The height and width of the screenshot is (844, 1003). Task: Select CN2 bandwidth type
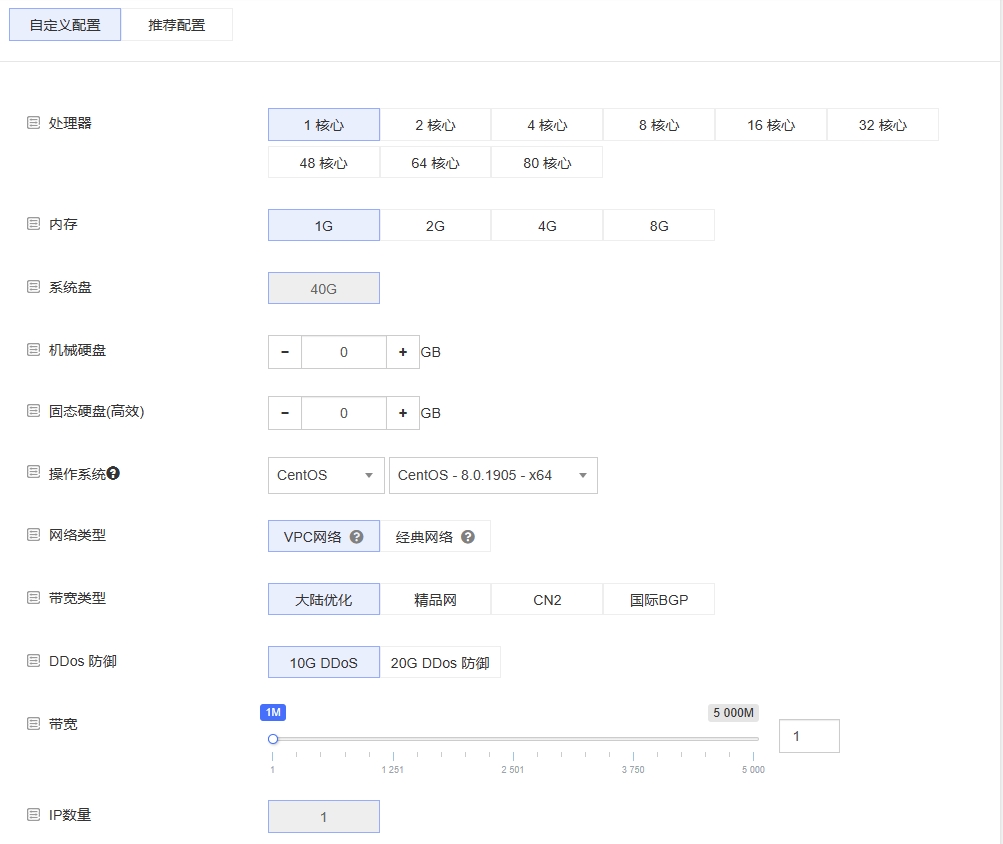547,600
